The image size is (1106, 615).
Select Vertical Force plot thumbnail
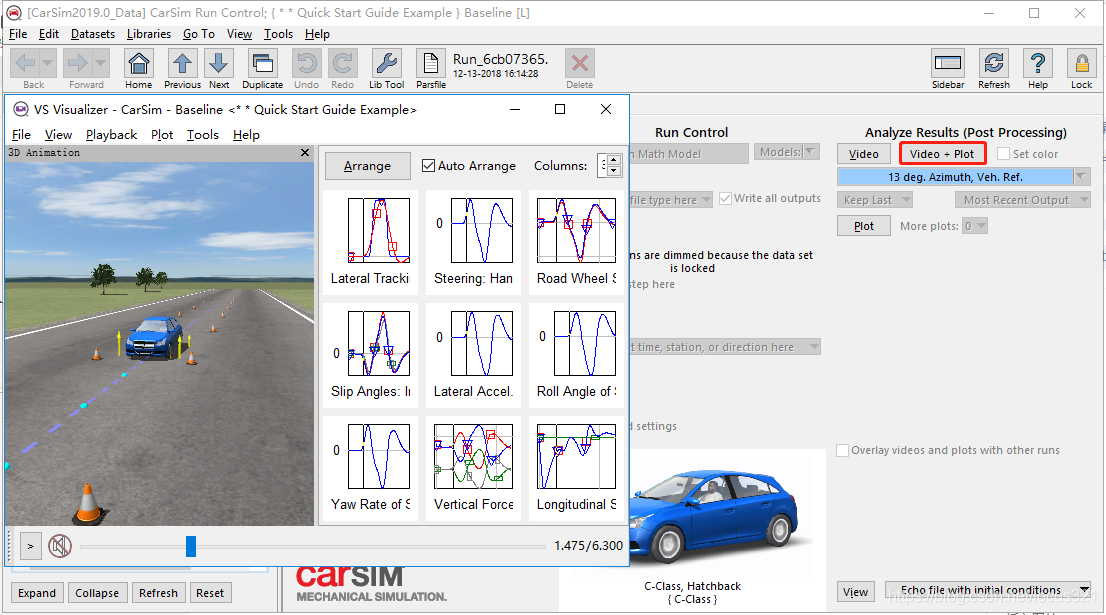(474, 467)
